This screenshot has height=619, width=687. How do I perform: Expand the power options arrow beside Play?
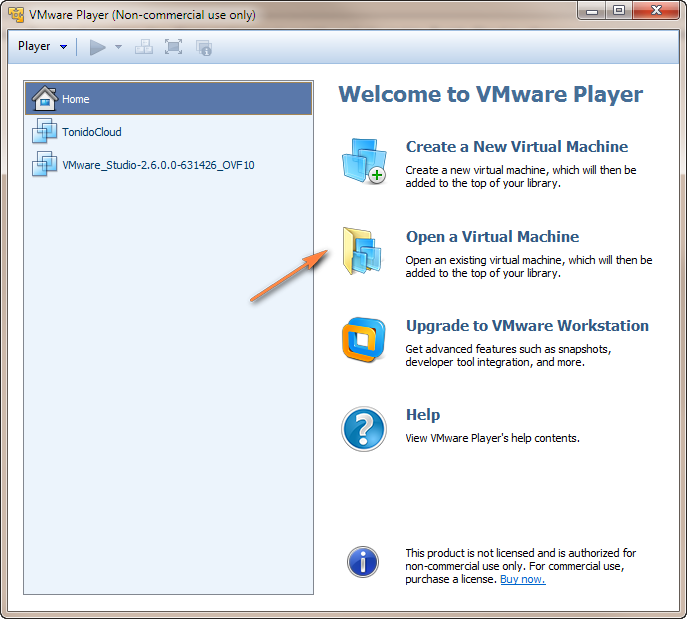pyautogui.click(x=118, y=47)
